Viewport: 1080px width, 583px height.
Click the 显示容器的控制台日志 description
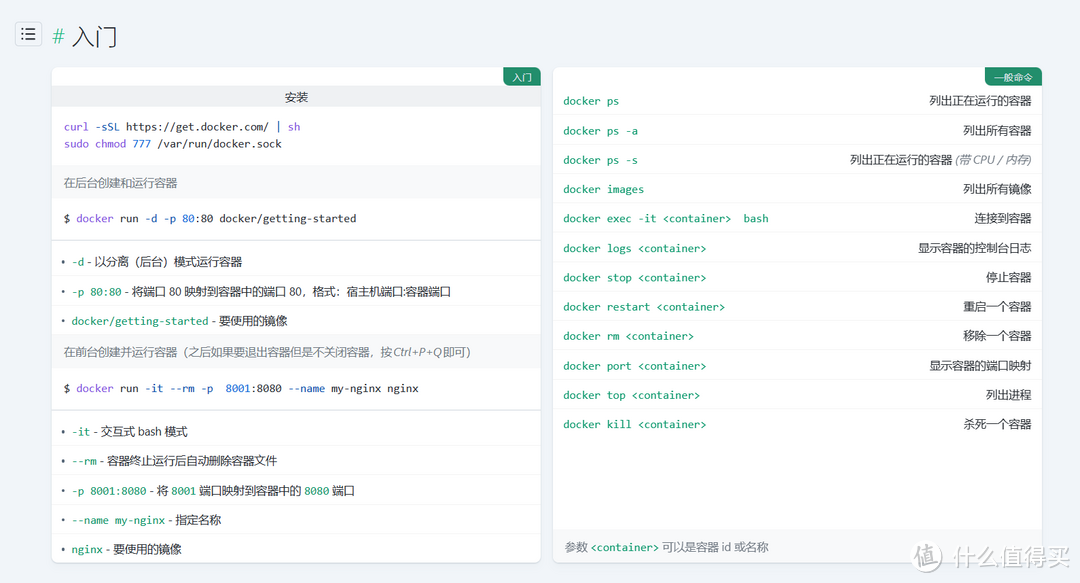[975, 248]
